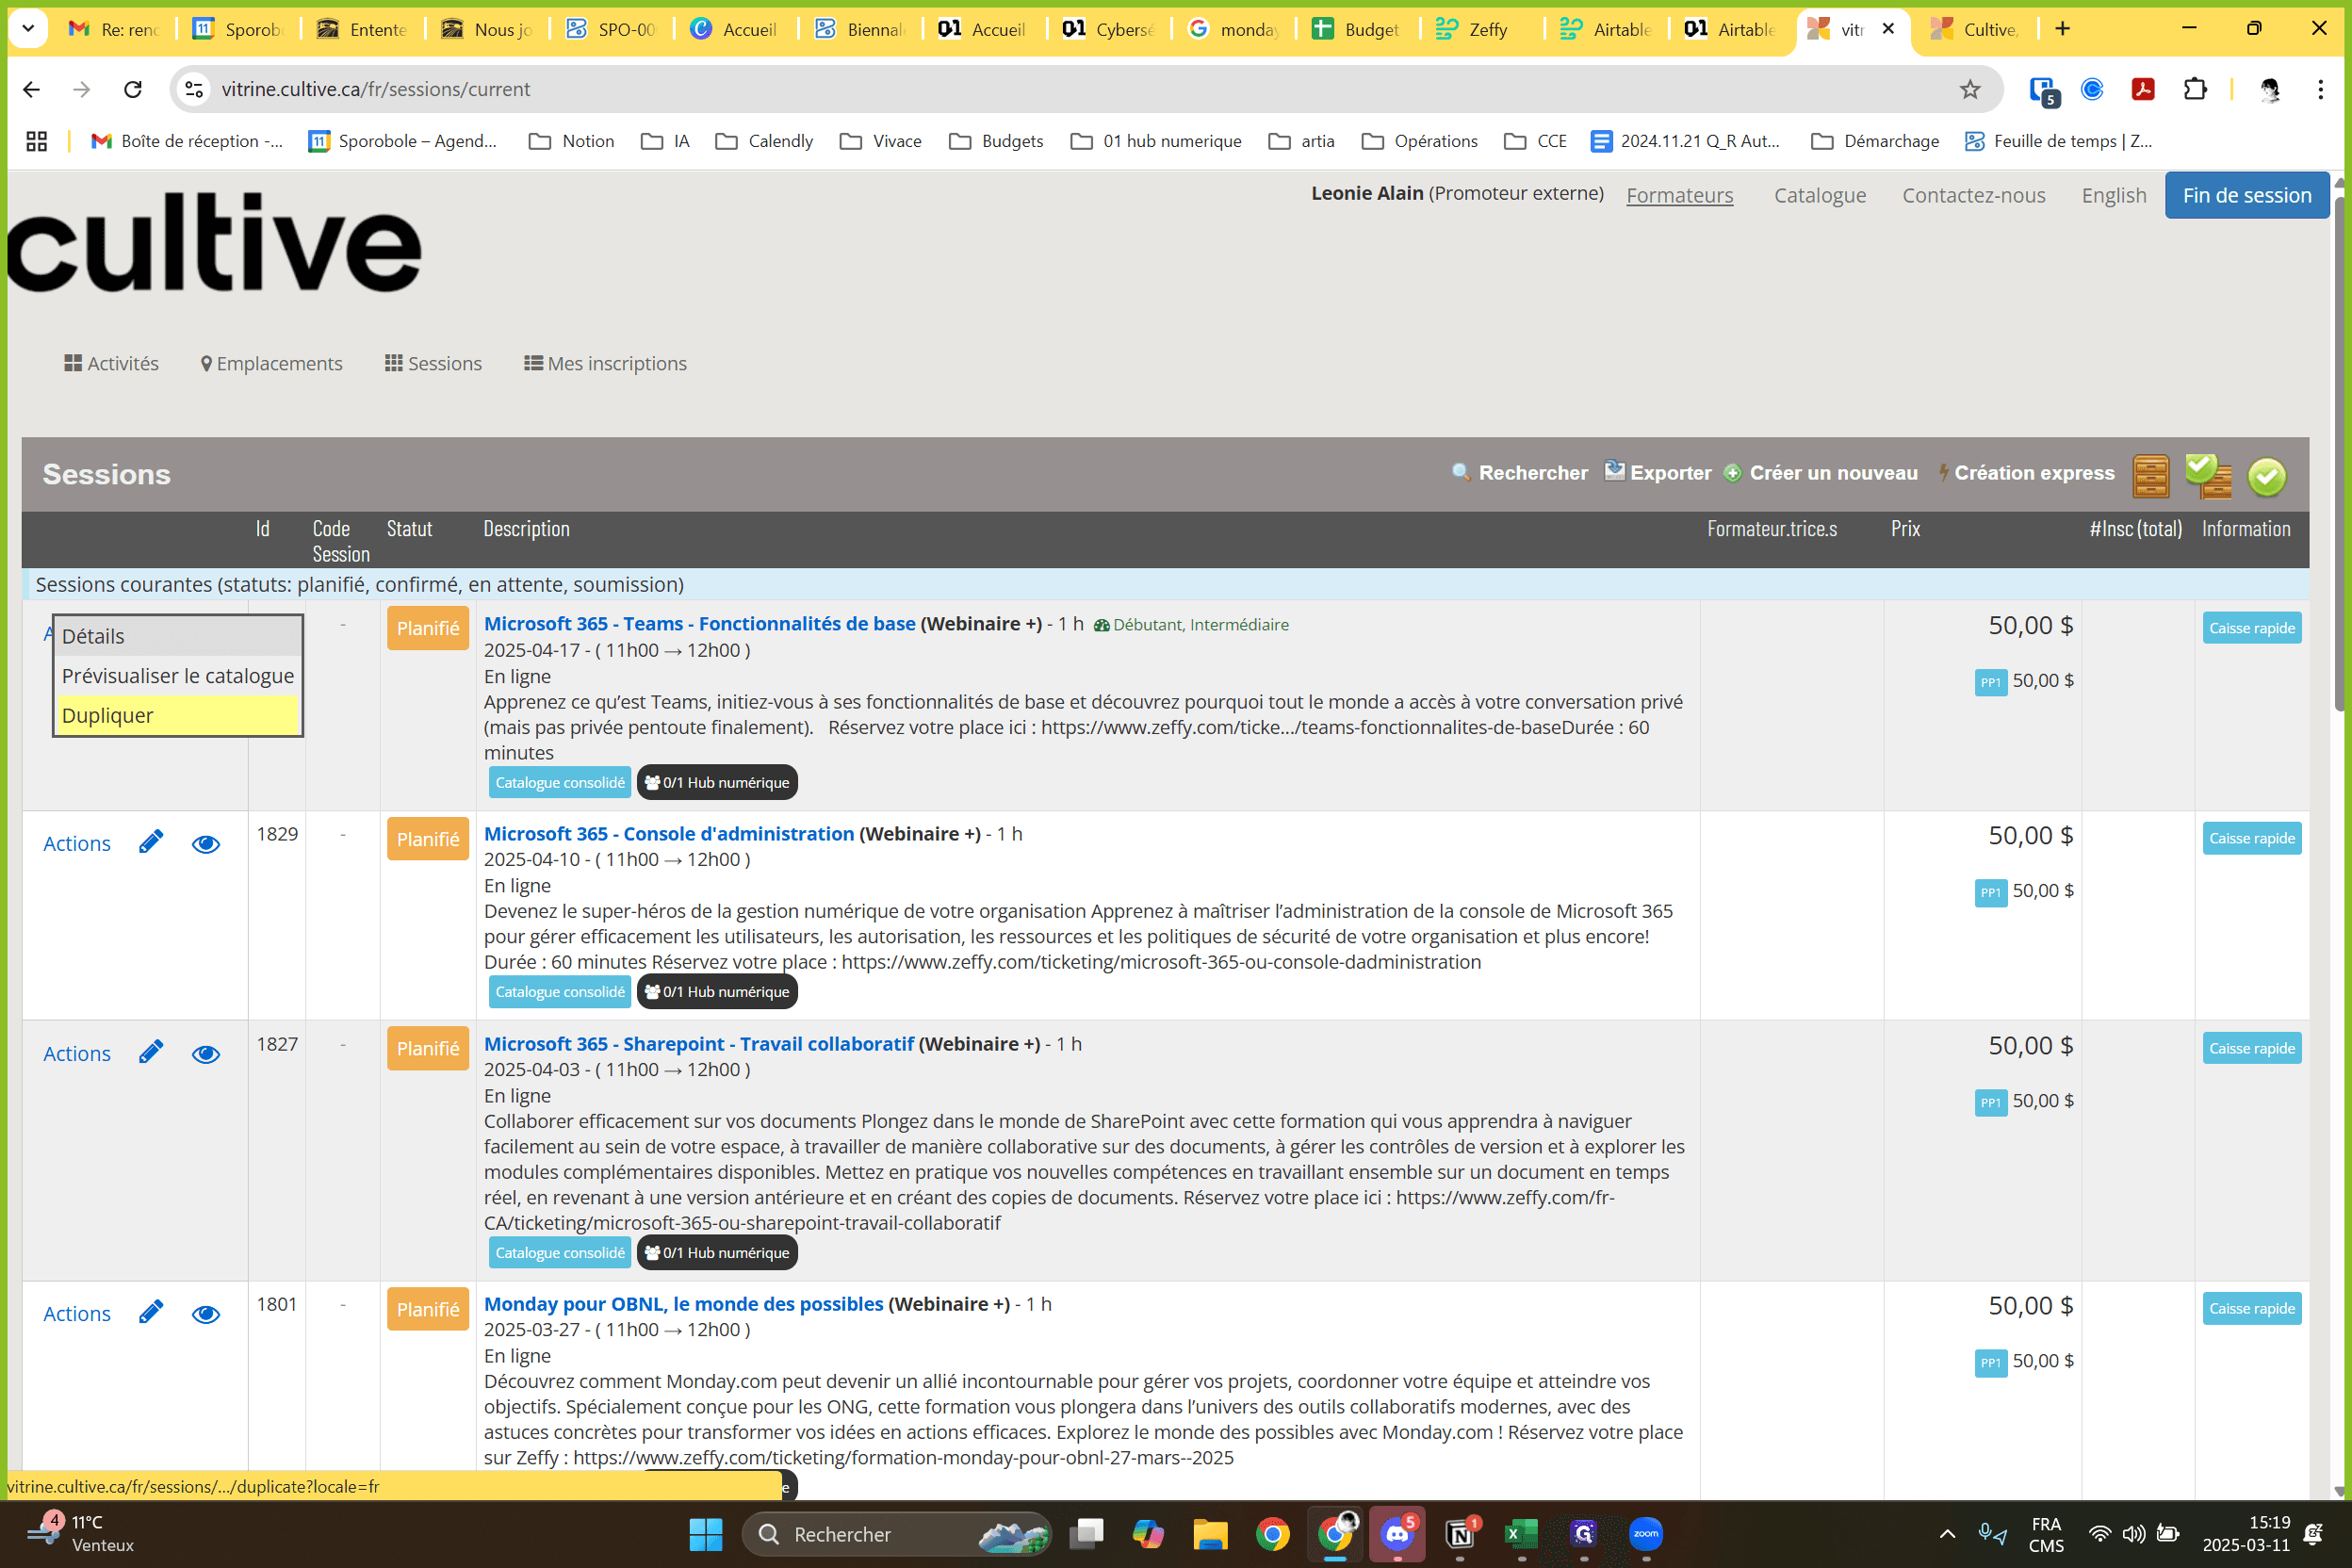Open Actions menu for session 1801
This screenshot has width=2352, height=1568.
click(77, 1313)
